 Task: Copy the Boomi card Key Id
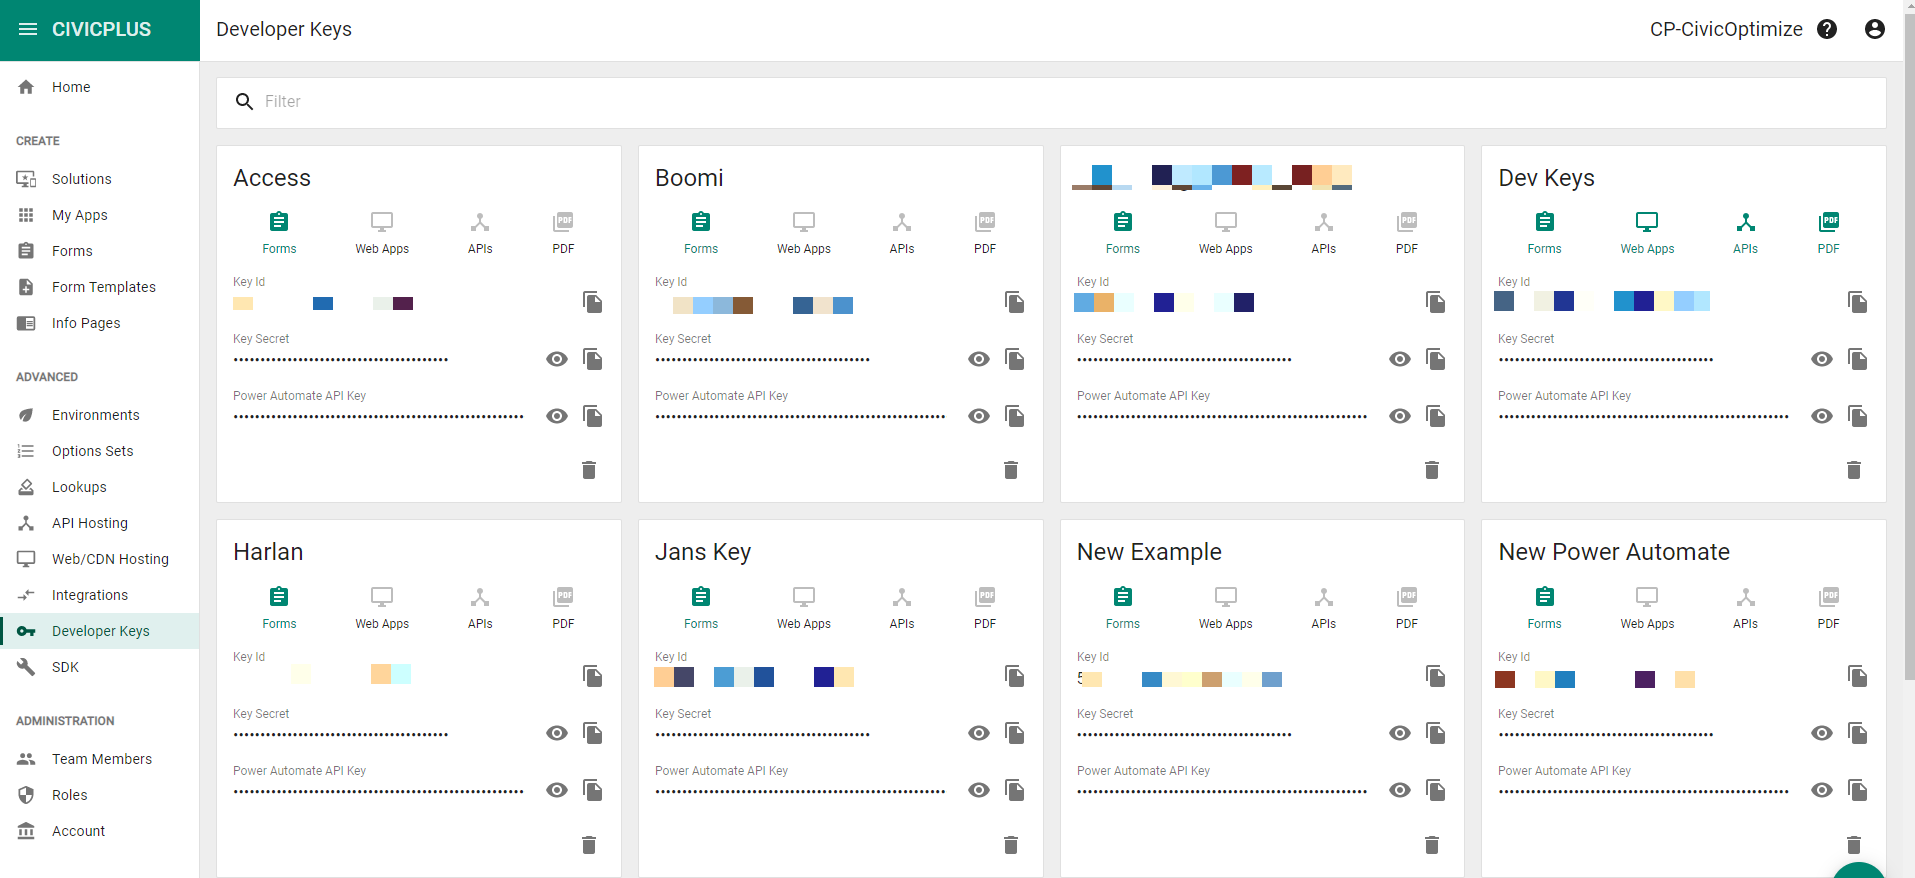[1015, 302]
